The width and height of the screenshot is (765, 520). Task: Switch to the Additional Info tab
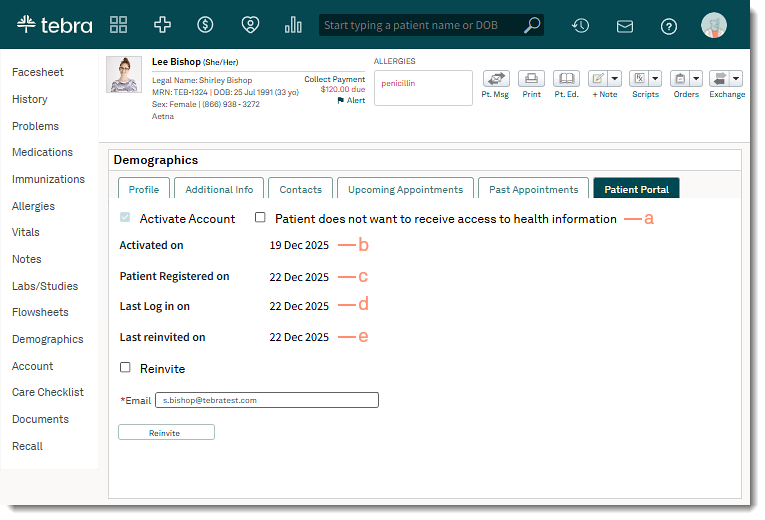click(x=219, y=189)
